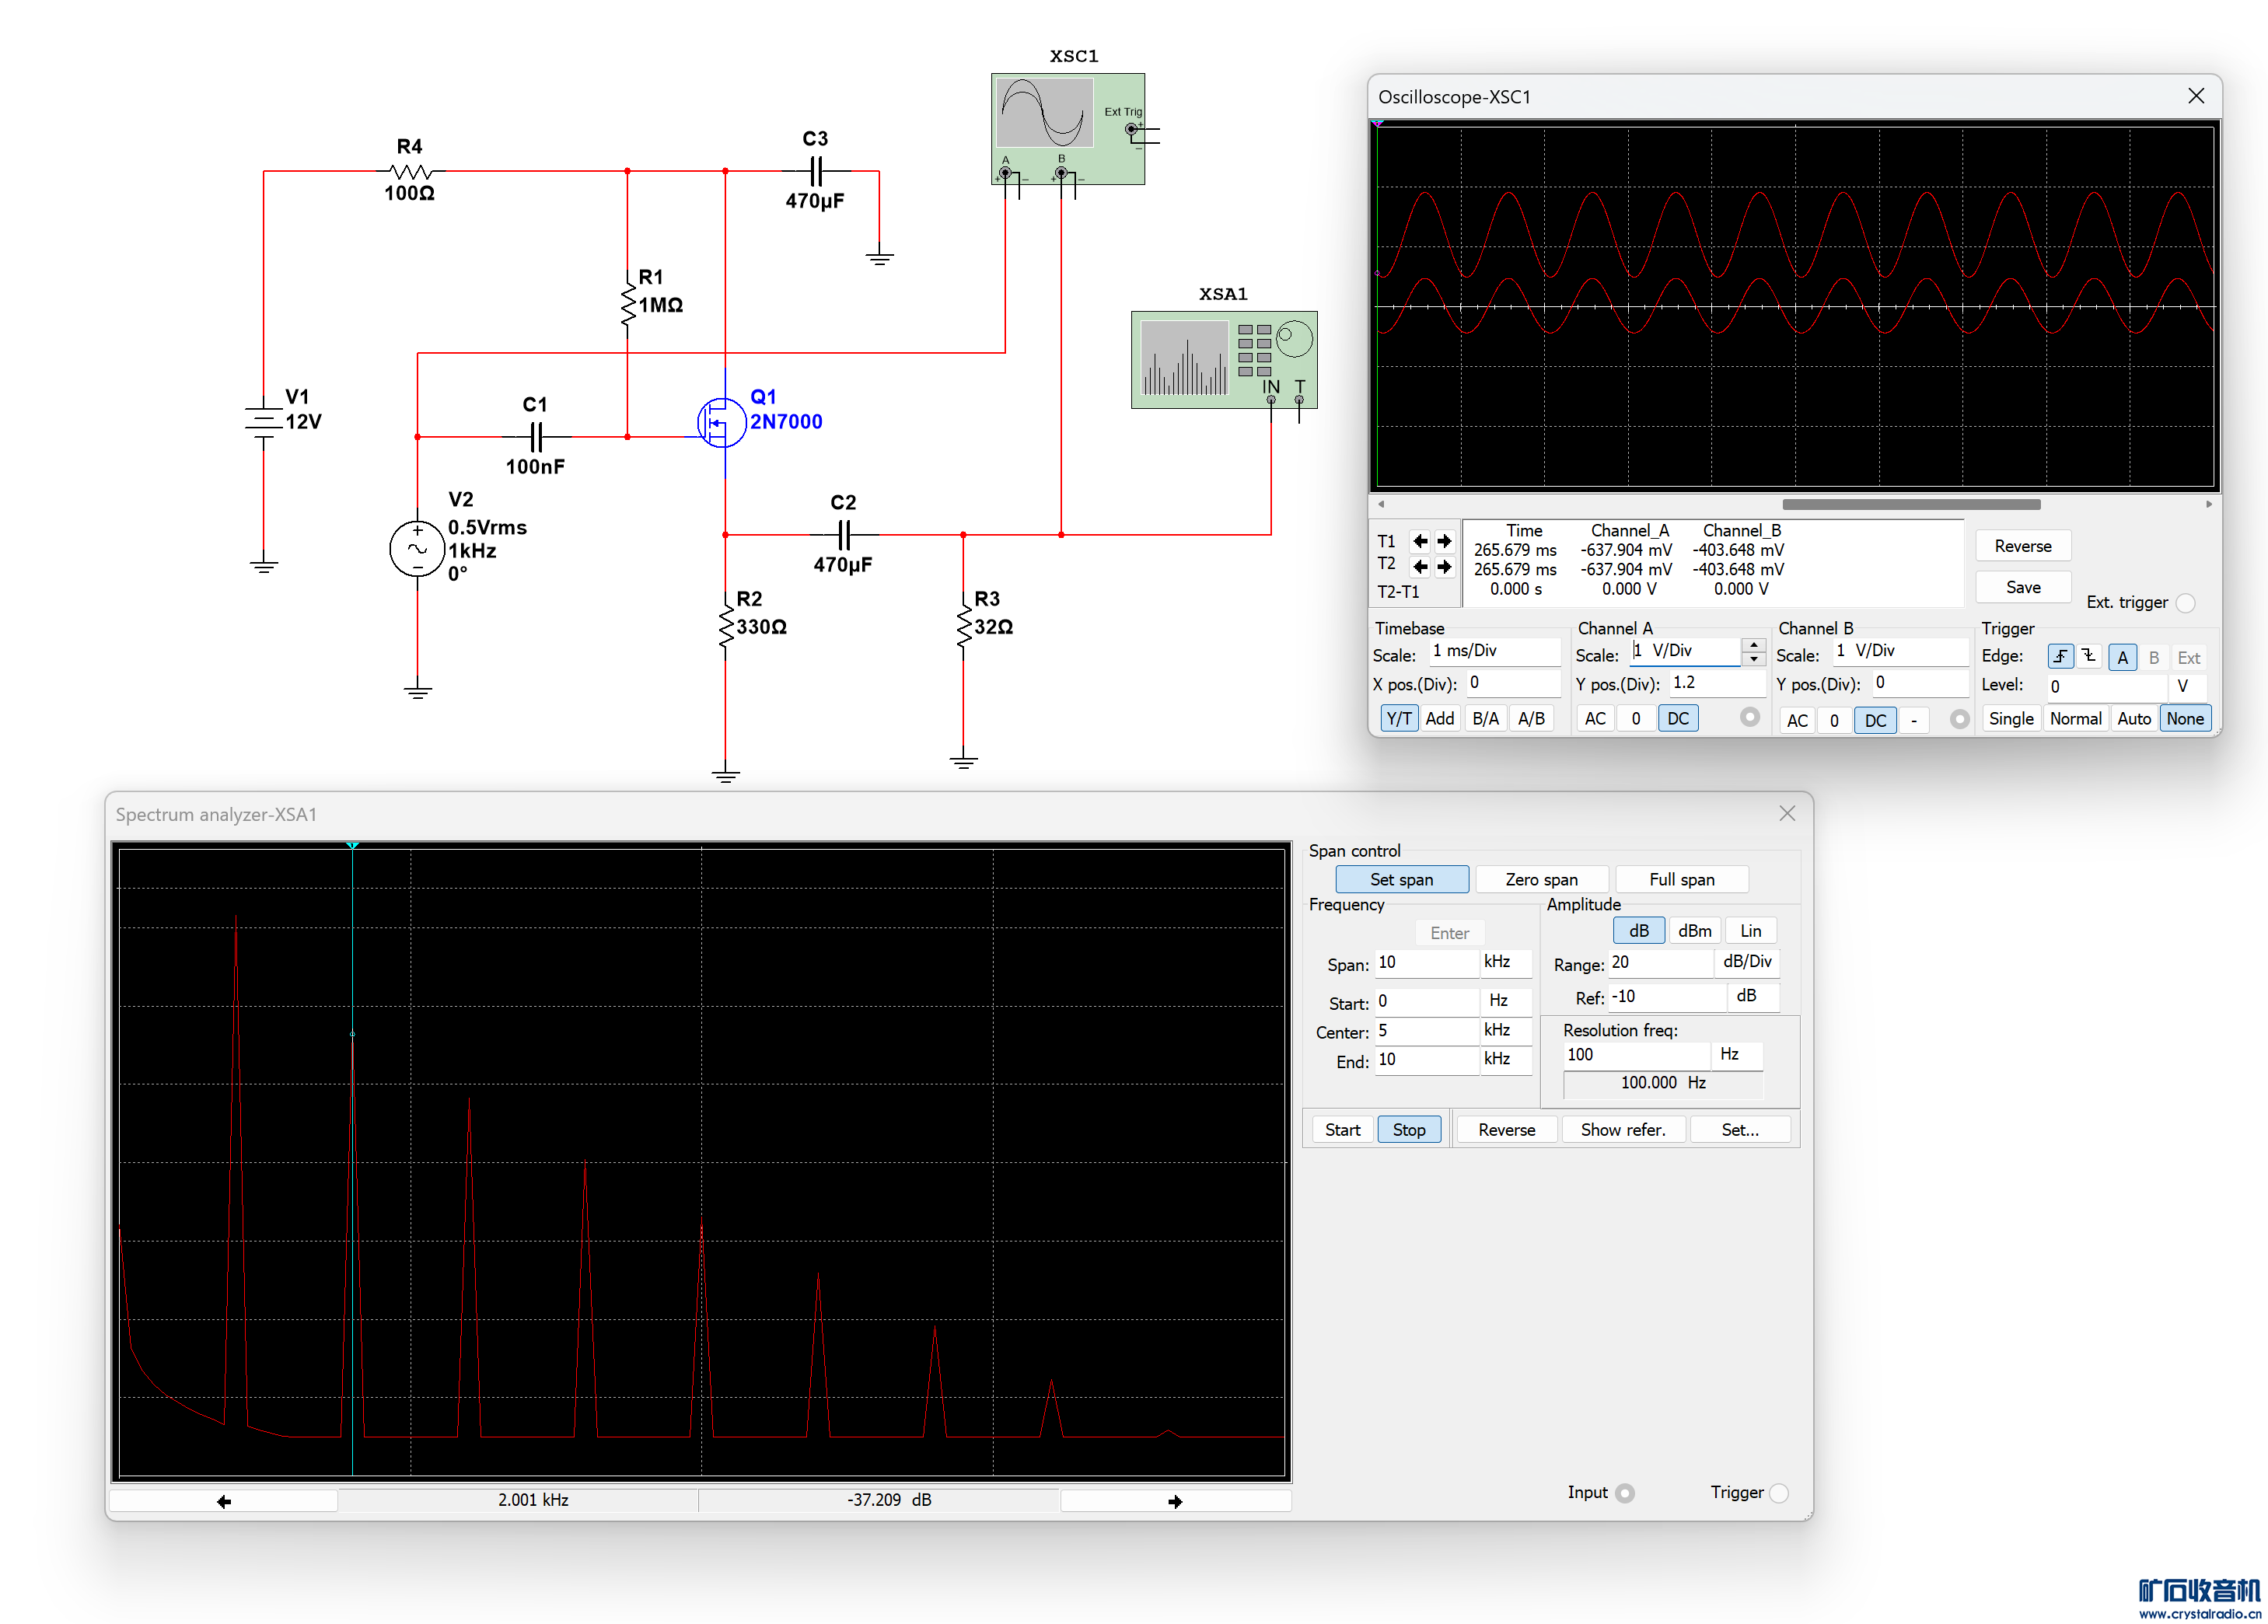Select amplitude Lin mode
This screenshot has height=1624, width=2268.
tap(1750, 930)
